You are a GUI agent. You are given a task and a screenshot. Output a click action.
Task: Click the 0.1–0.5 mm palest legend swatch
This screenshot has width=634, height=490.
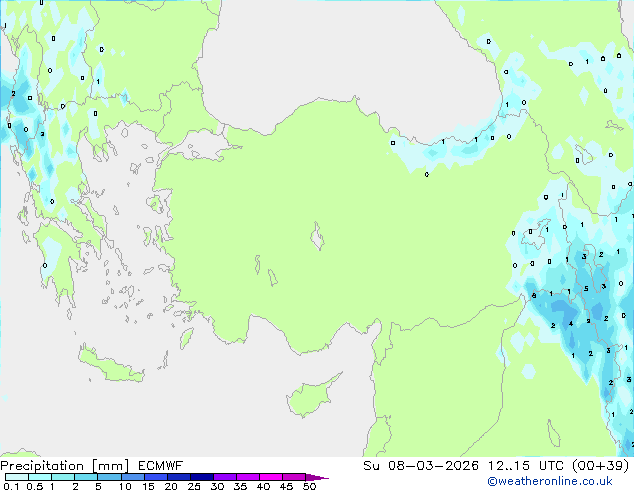[x=17, y=477]
